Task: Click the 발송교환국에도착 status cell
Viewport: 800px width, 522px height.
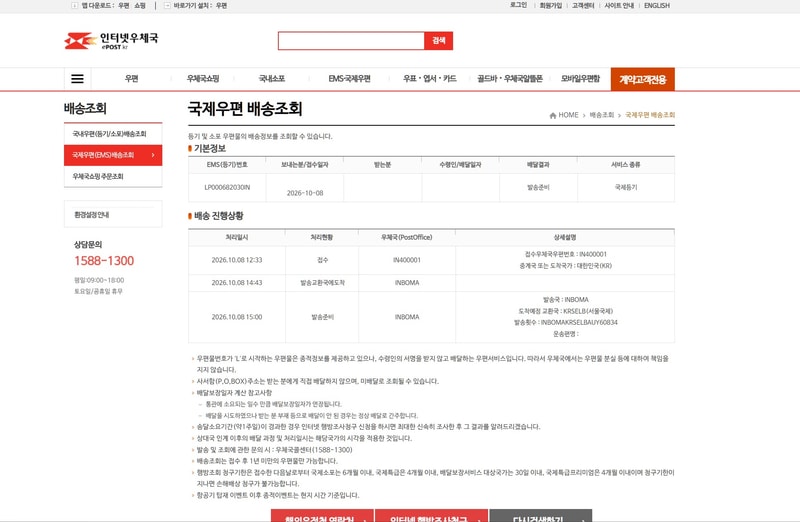Action: tap(322, 282)
